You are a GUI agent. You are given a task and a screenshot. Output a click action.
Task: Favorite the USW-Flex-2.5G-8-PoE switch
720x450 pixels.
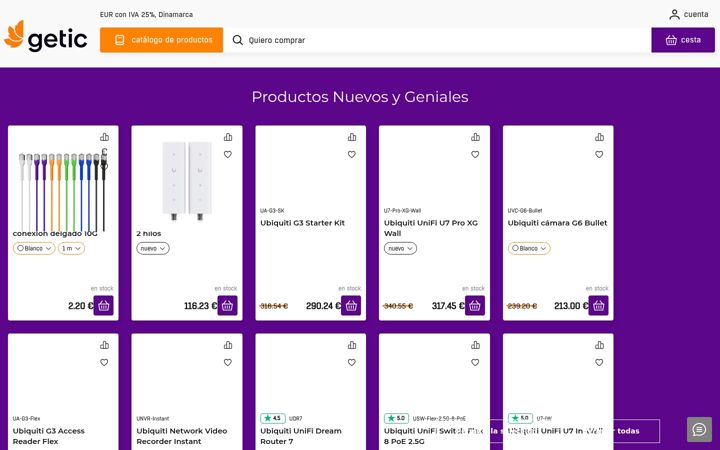click(475, 363)
